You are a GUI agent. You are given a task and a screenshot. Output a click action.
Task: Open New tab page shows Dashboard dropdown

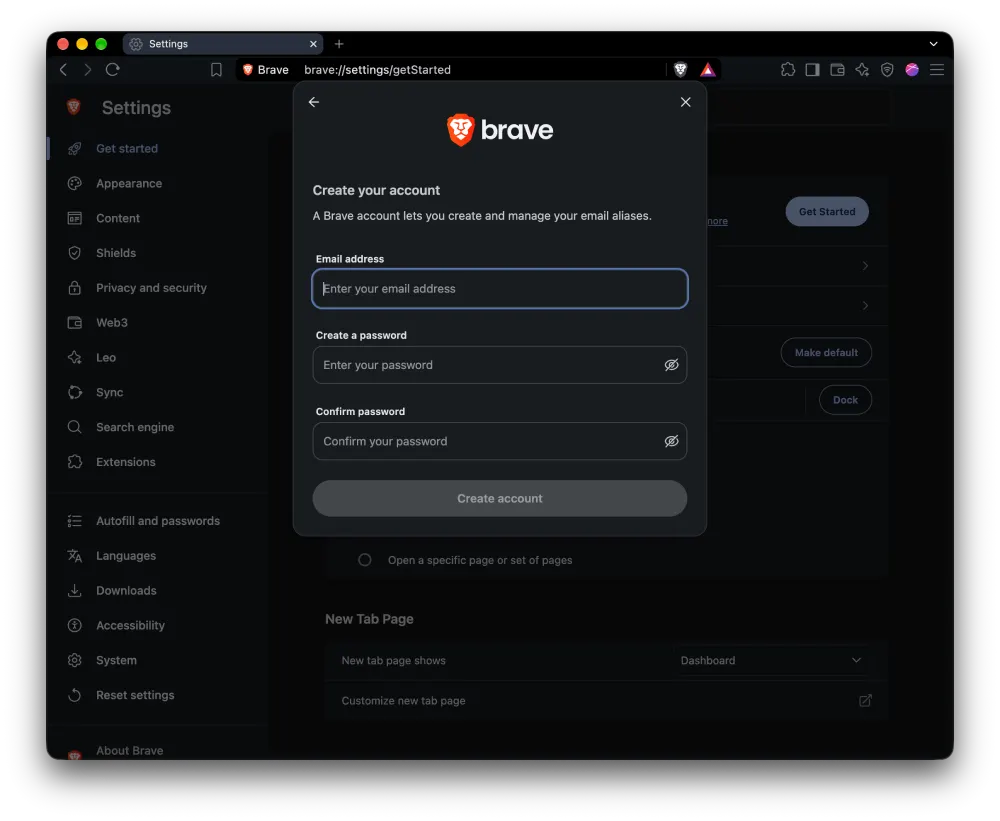770,660
